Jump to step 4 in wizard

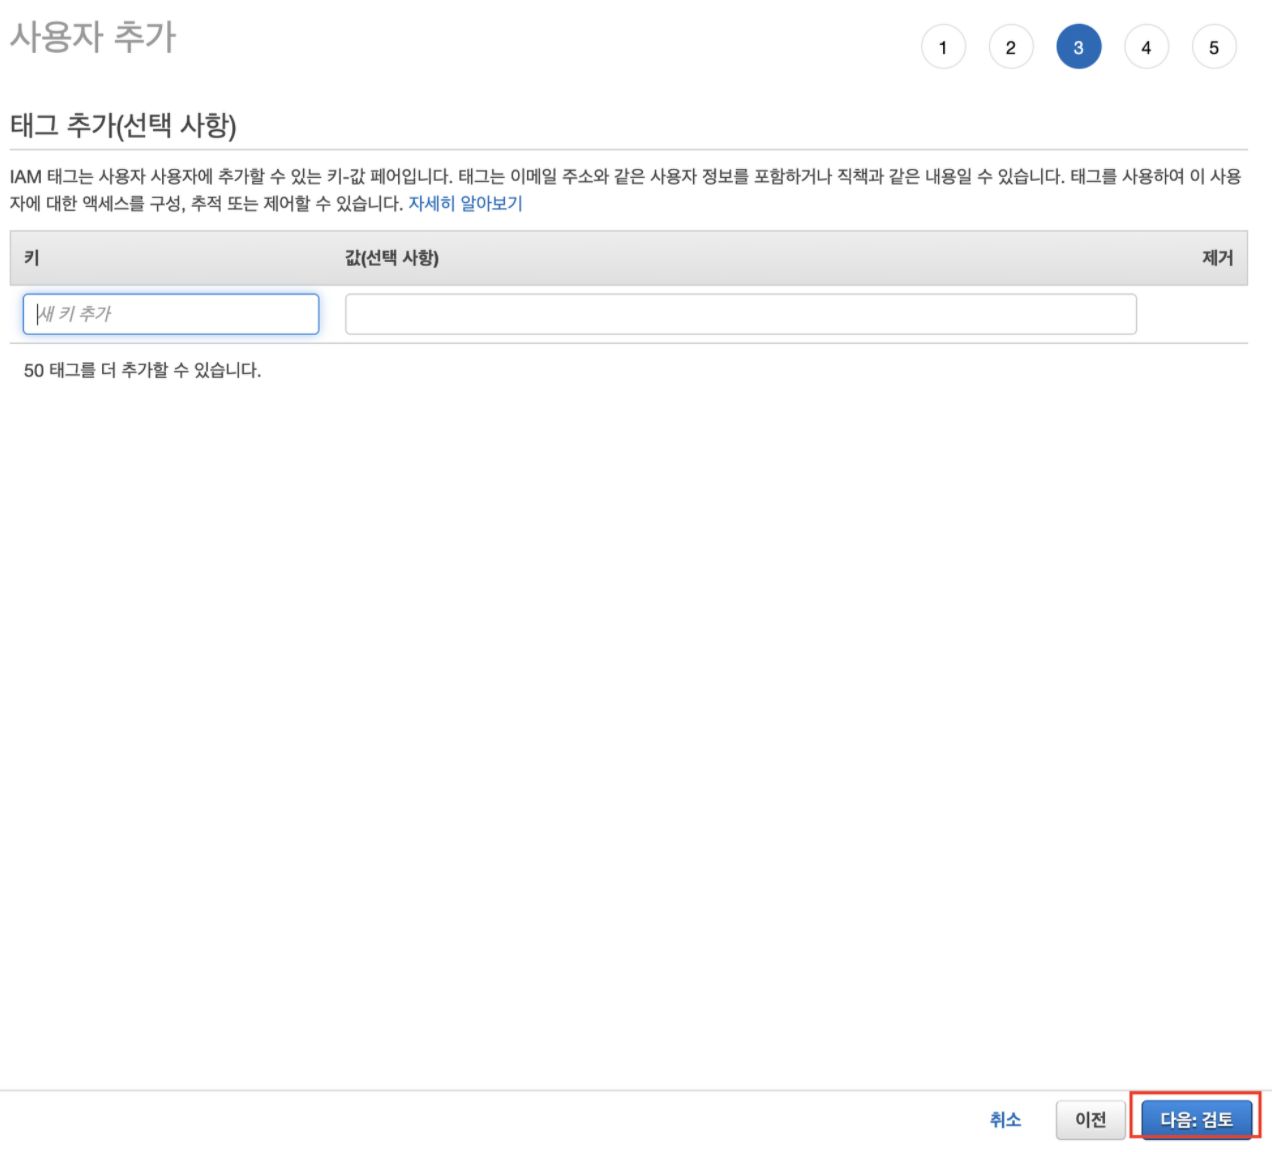point(1146,47)
